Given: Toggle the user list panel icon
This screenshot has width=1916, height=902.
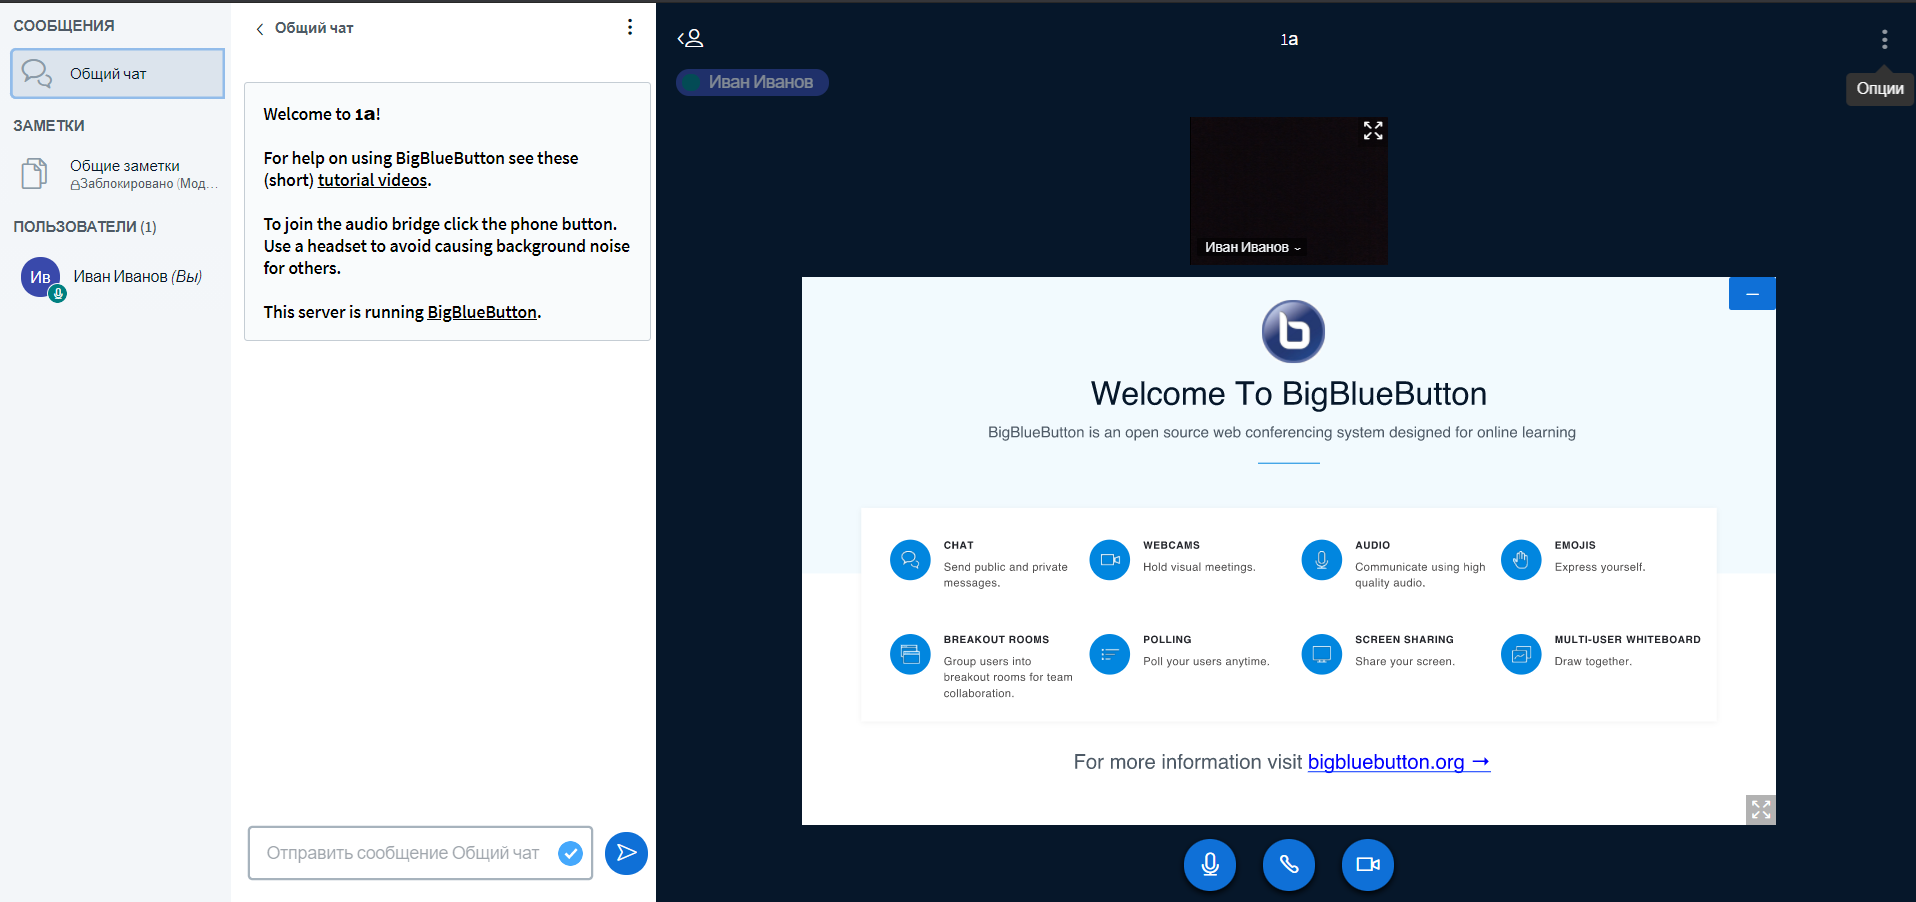Looking at the screenshot, I should point(690,39).
